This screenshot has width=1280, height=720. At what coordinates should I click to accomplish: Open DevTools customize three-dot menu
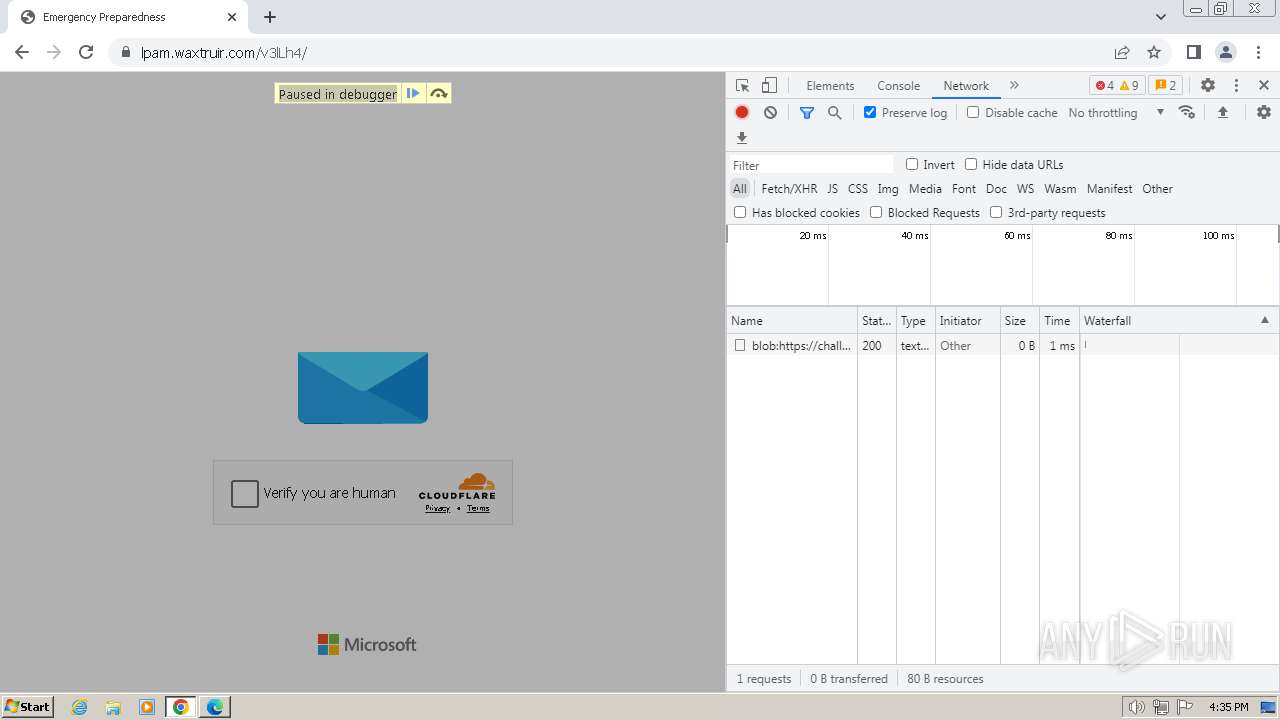(x=1236, y=86)
